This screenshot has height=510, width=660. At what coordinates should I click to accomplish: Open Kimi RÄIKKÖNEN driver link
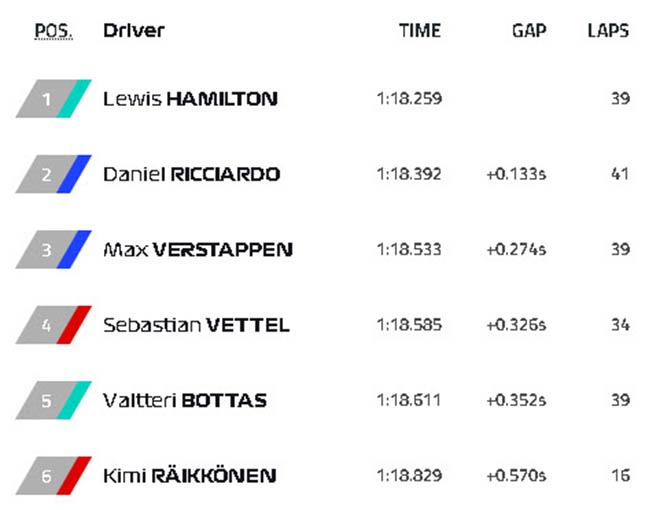click(x=190, y=475)
